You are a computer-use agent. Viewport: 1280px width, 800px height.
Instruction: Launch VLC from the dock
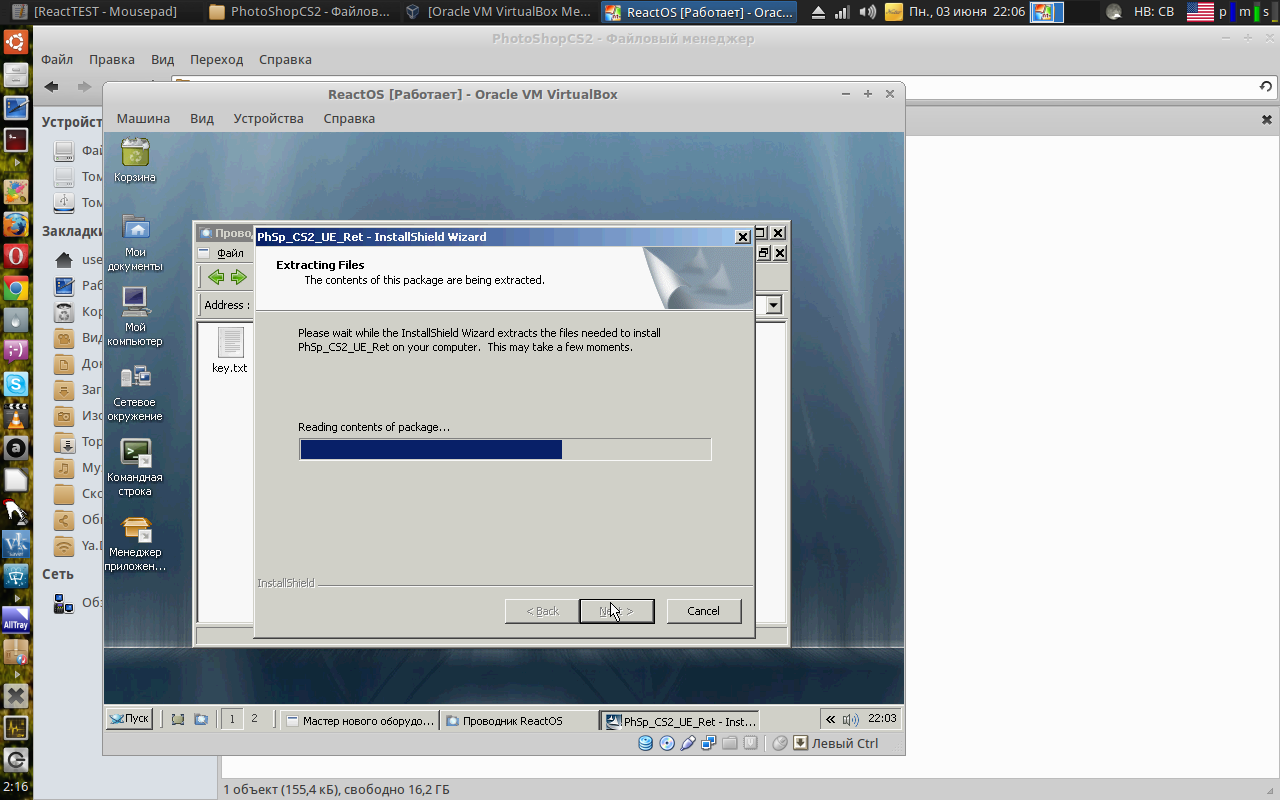point(15,416)
